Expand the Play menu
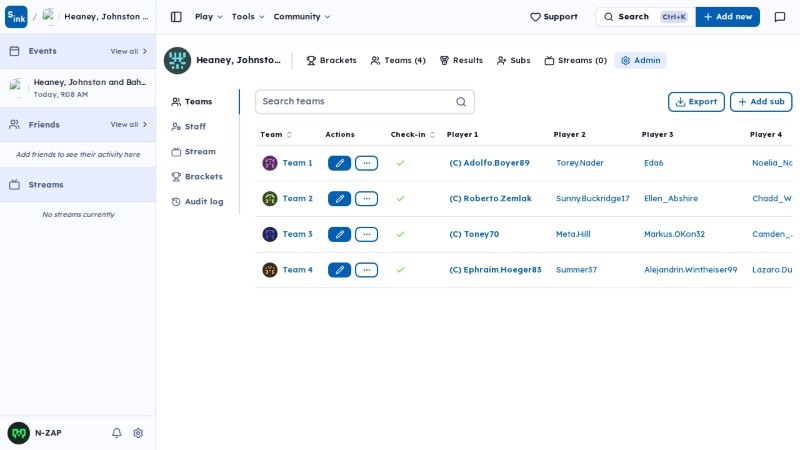The height and width of the screenshot is (450, 800). click(209, 17)
